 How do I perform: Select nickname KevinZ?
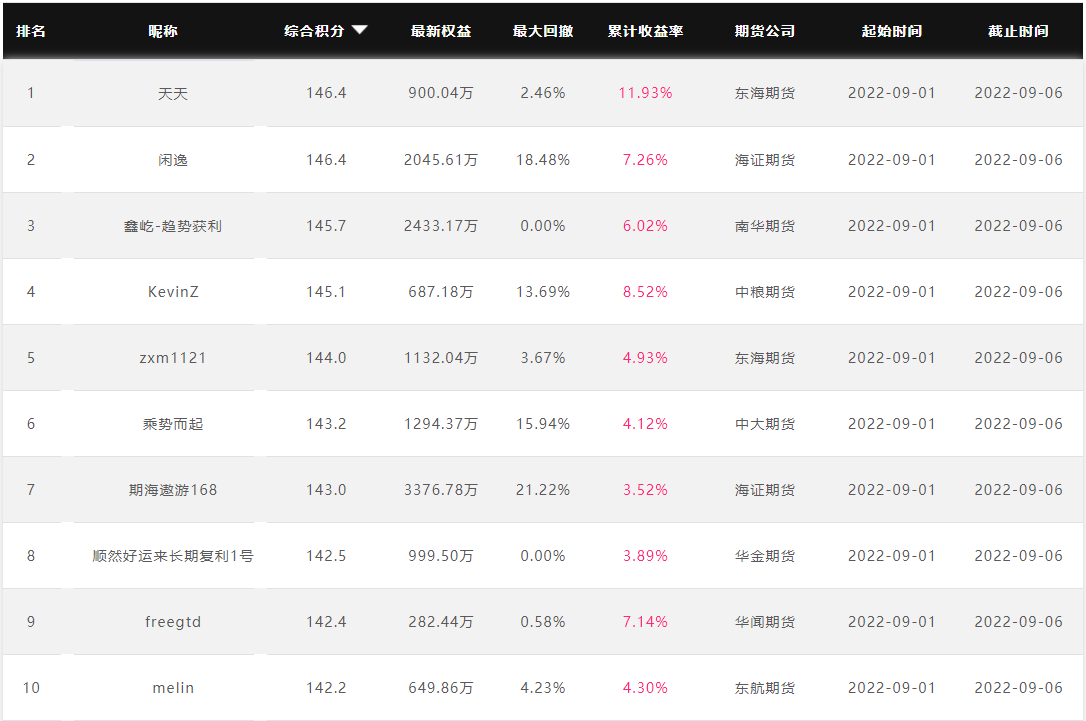point(173,292)
